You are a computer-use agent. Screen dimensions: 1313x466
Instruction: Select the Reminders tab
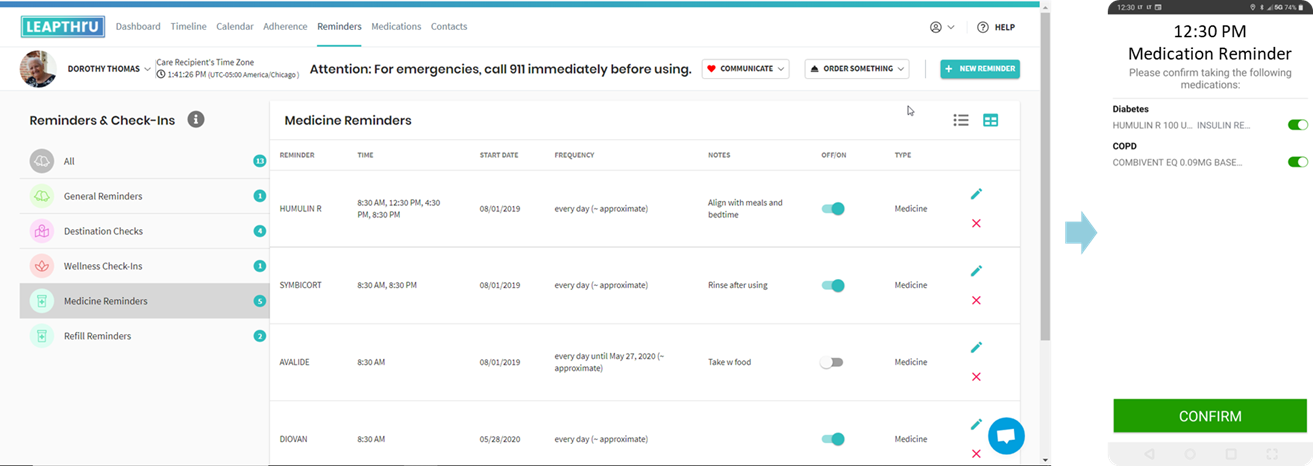339,27
